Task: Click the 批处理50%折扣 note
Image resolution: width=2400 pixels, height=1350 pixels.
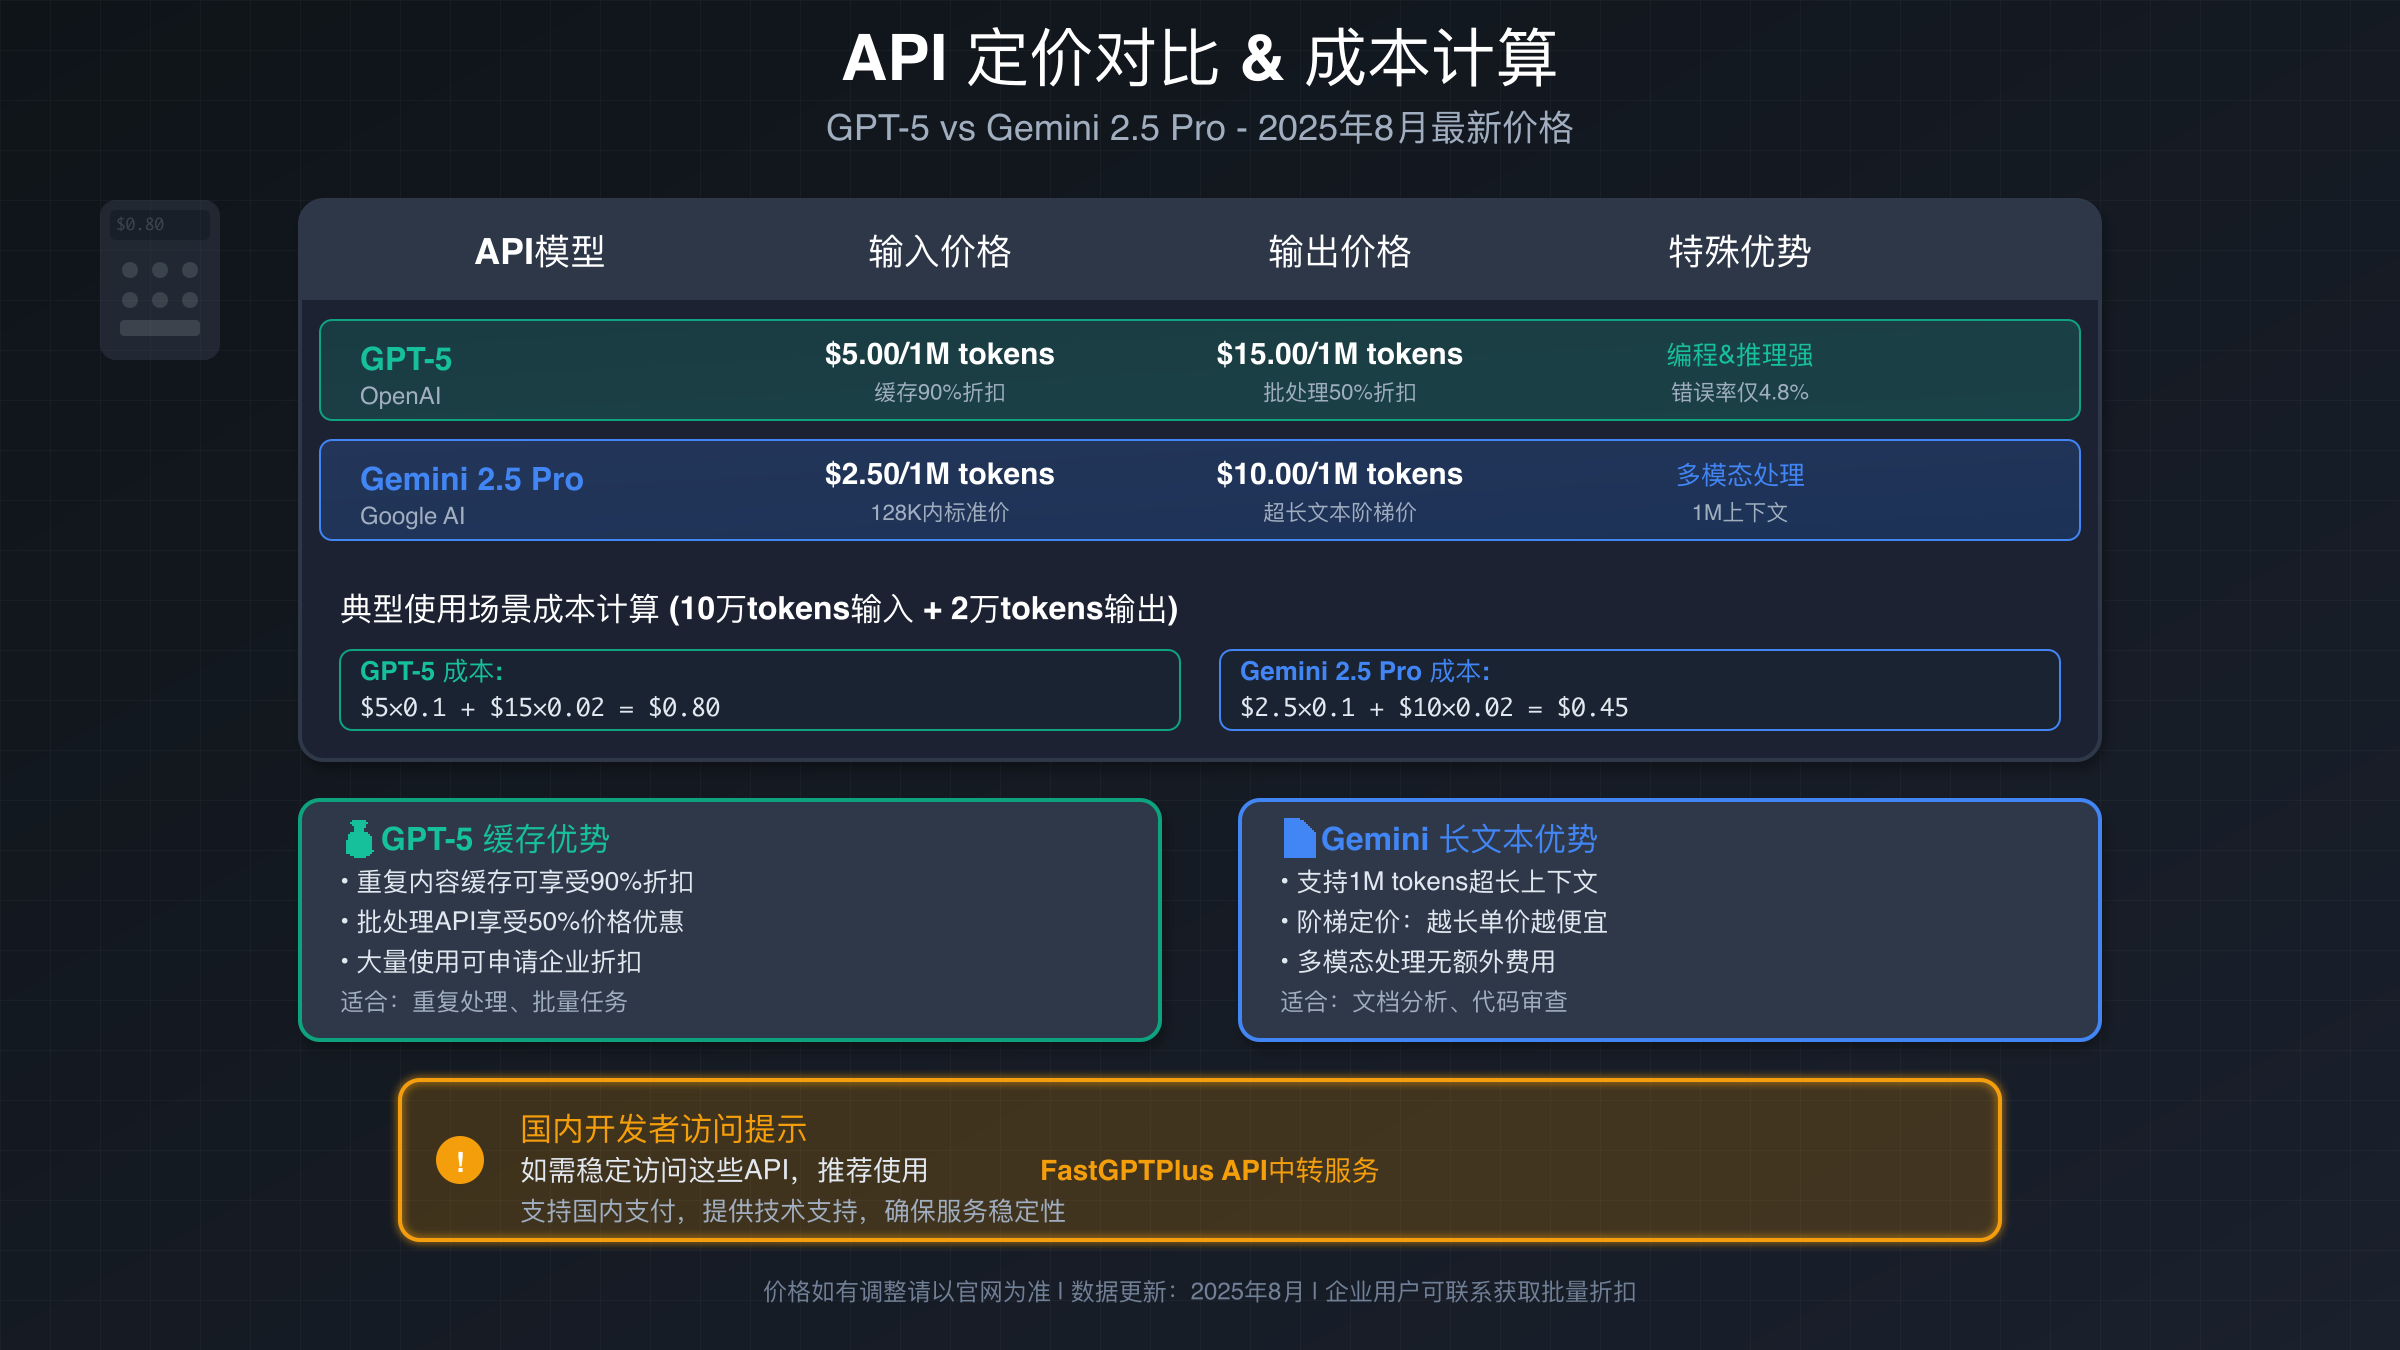Action: 1340,392
